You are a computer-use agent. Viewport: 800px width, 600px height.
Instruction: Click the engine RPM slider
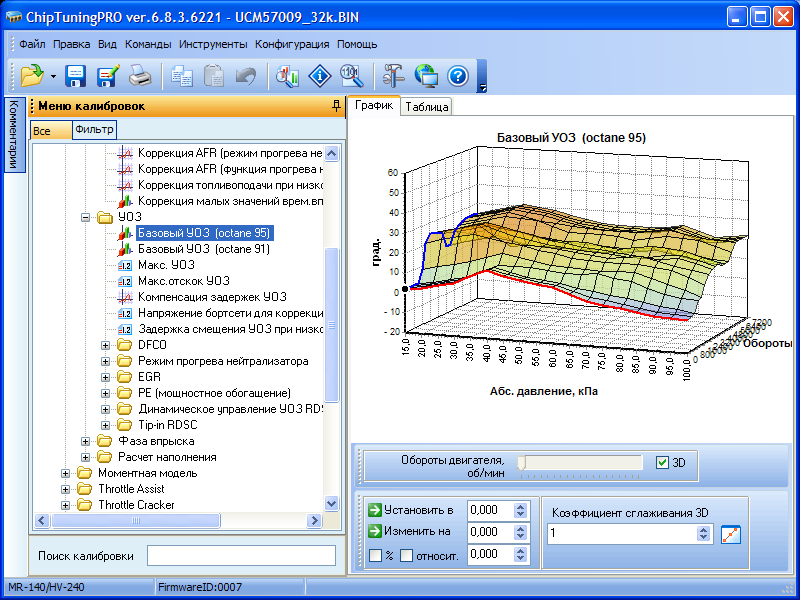(x=582, y=463)
